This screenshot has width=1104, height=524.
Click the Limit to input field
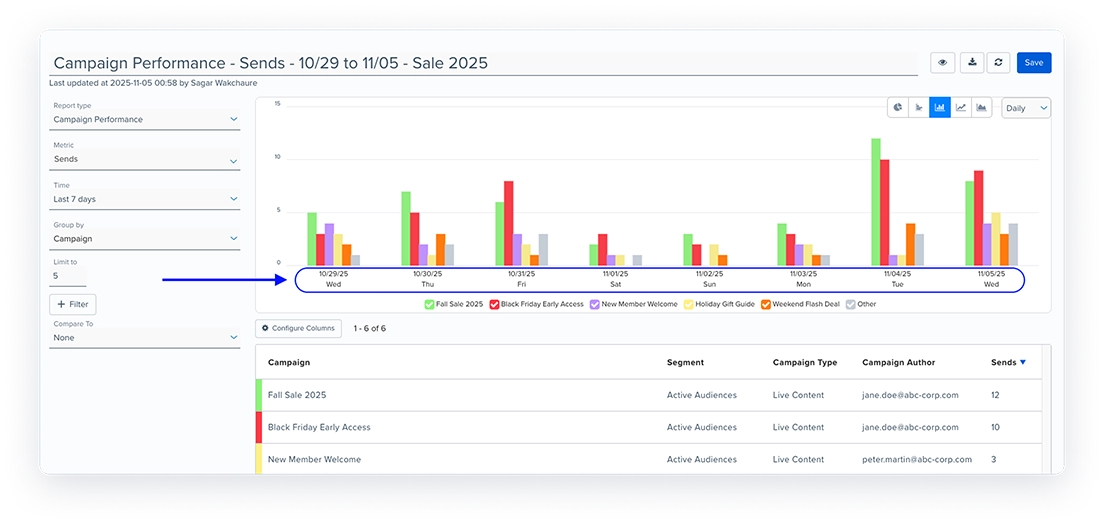point(68,276)
